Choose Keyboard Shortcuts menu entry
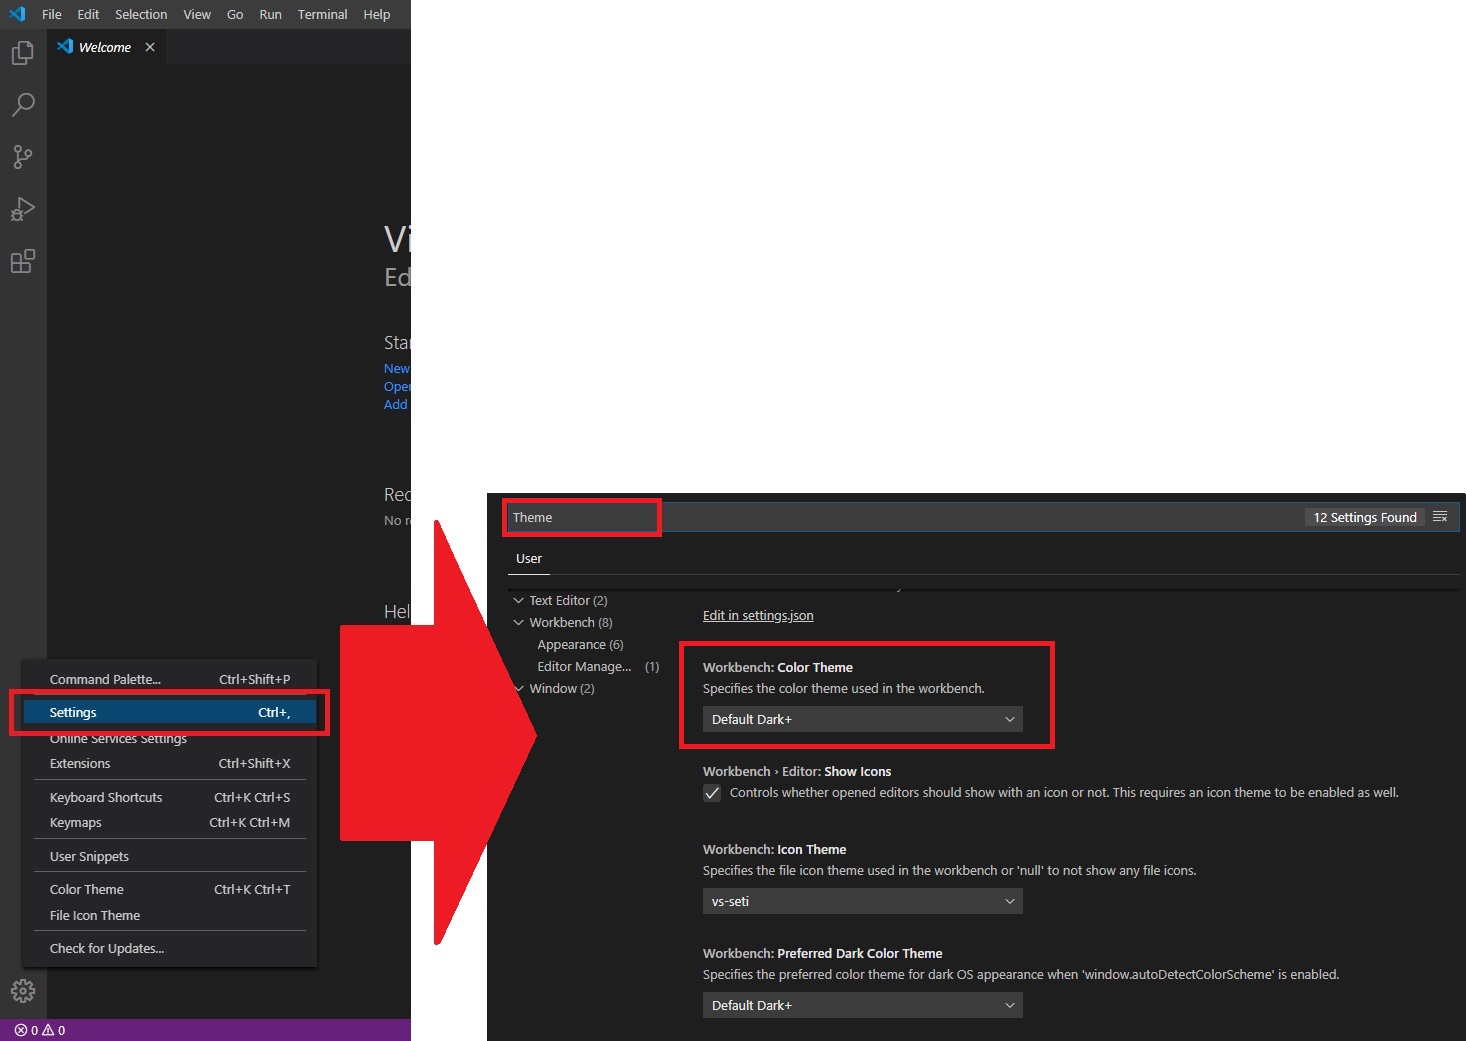This screenshot has width=1466, height=1041. pos(170,798)
